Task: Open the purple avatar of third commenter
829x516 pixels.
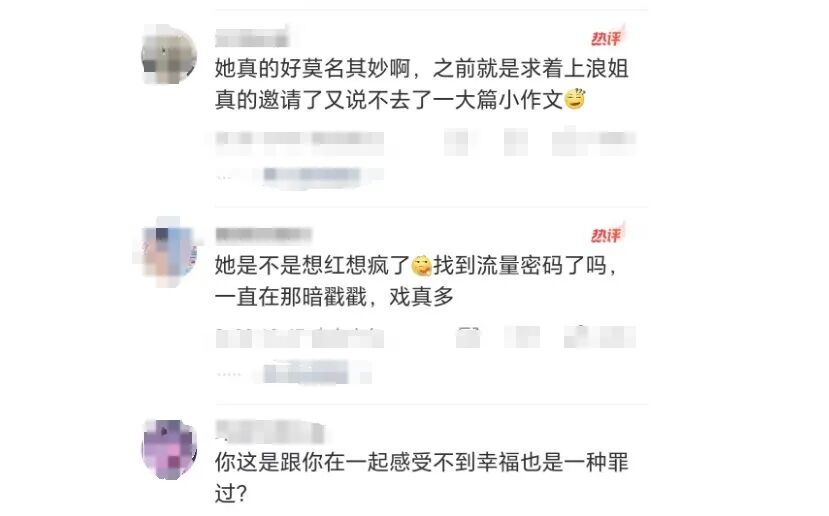Action: coord(169,449)
